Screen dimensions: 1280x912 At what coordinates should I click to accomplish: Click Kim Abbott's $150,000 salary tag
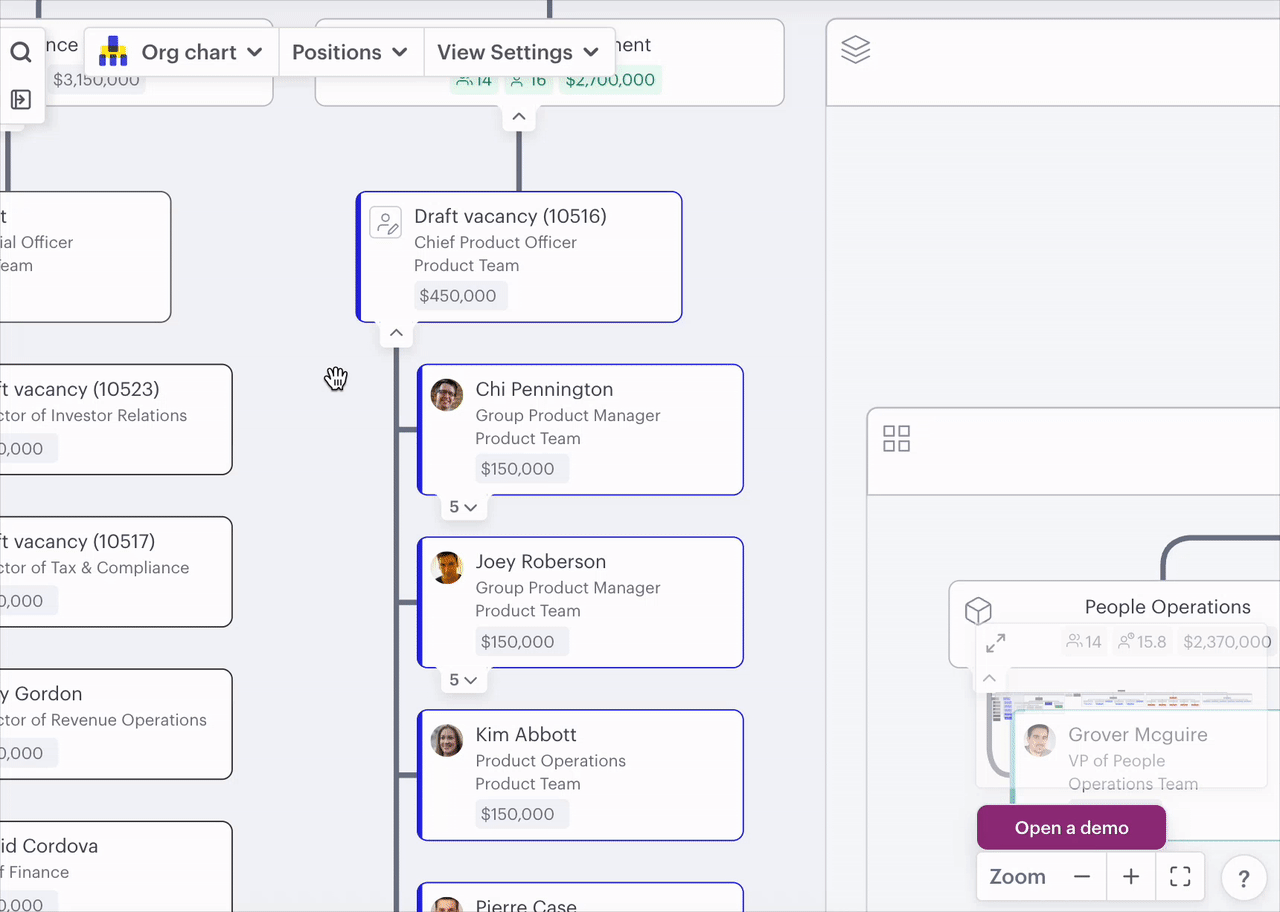tap(522, 814)
